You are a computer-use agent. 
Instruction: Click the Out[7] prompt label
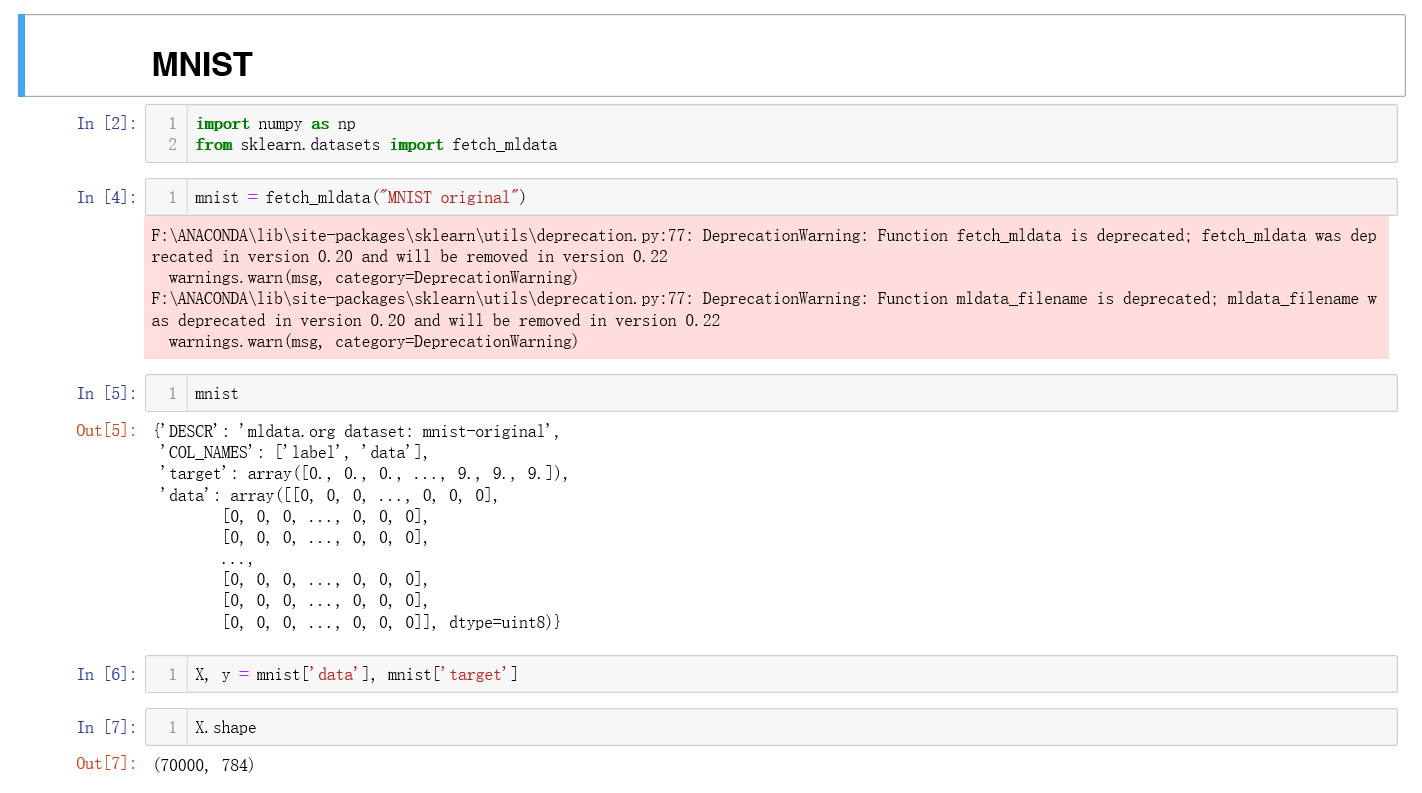[106, 763]
